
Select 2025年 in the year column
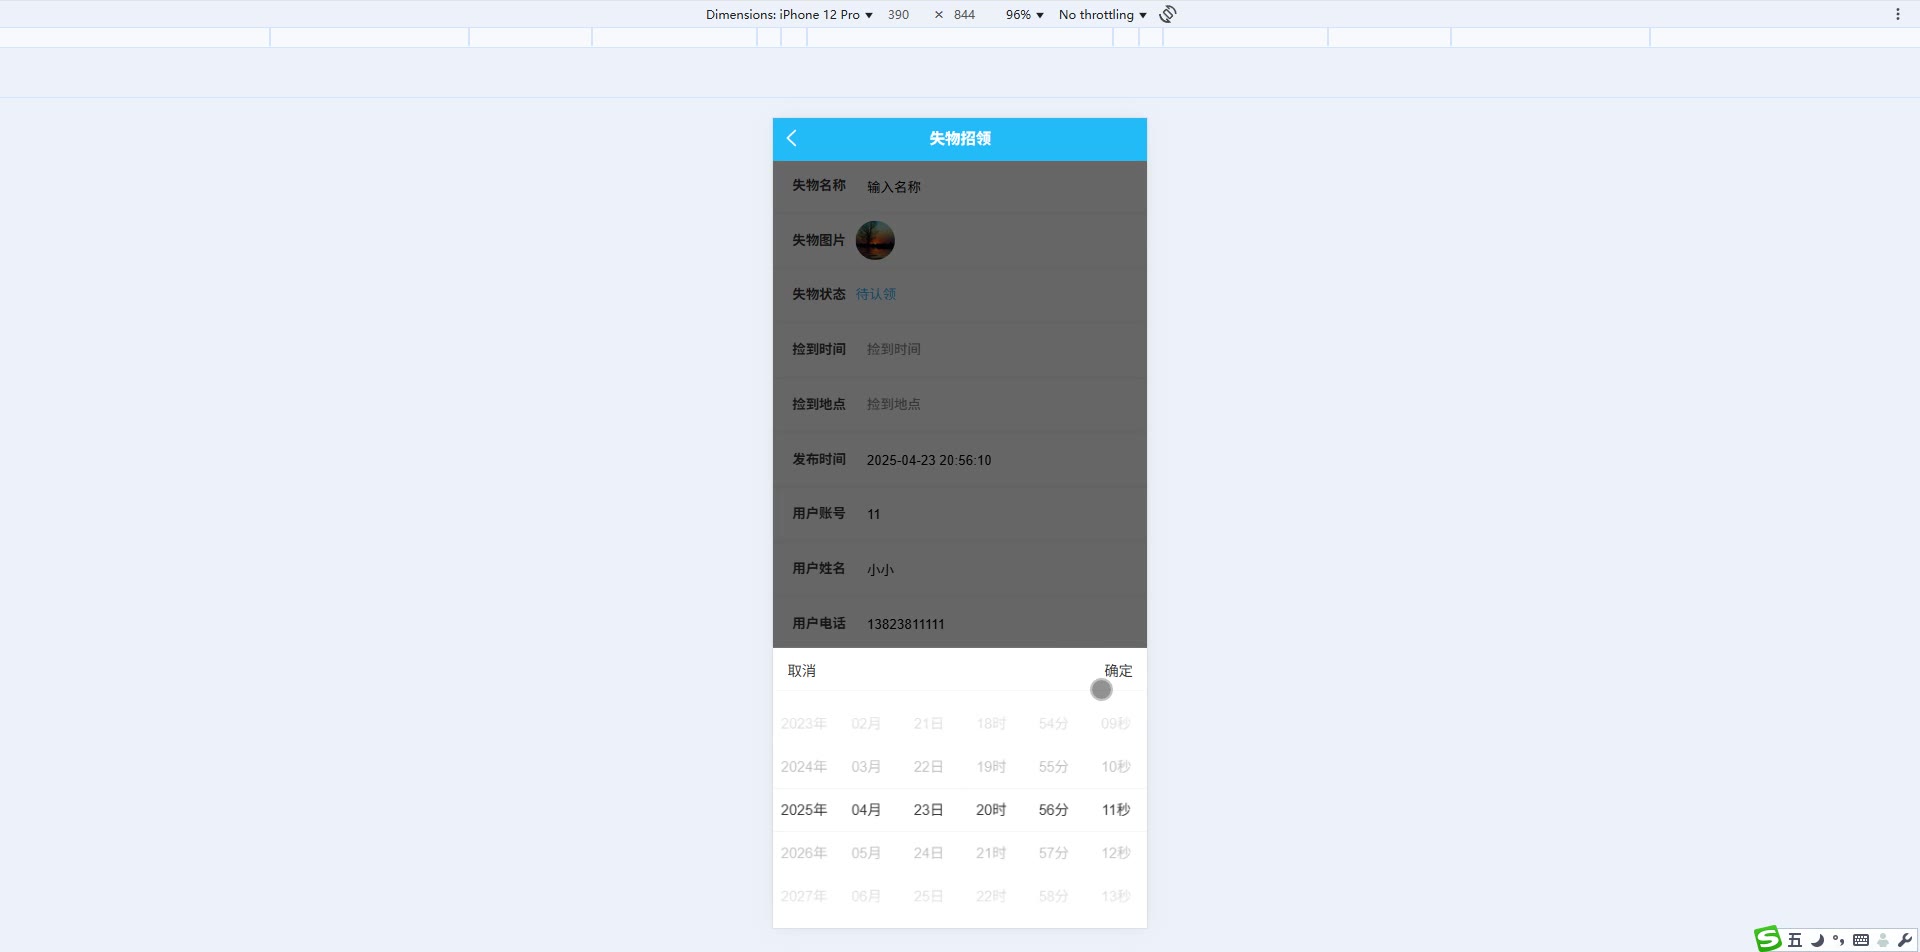(804, 810)
